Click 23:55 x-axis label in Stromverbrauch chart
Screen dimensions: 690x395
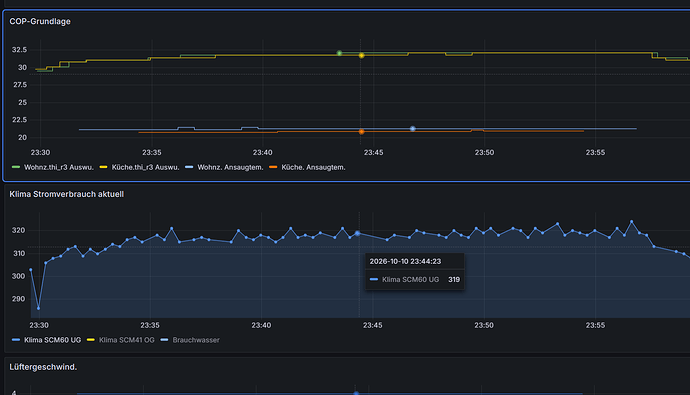595,326
